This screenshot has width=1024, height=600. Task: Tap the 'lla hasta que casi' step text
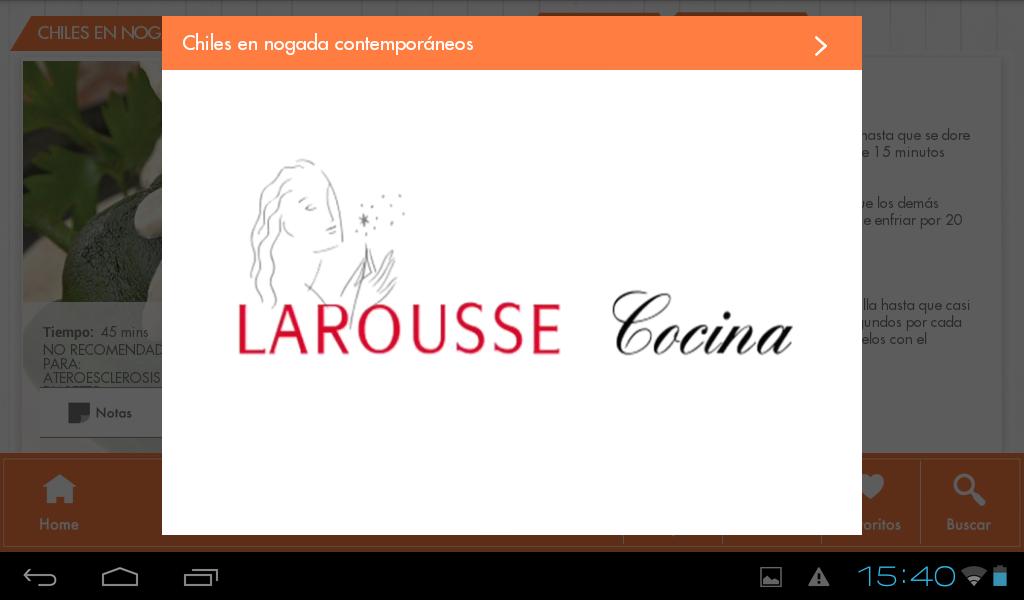916,305
